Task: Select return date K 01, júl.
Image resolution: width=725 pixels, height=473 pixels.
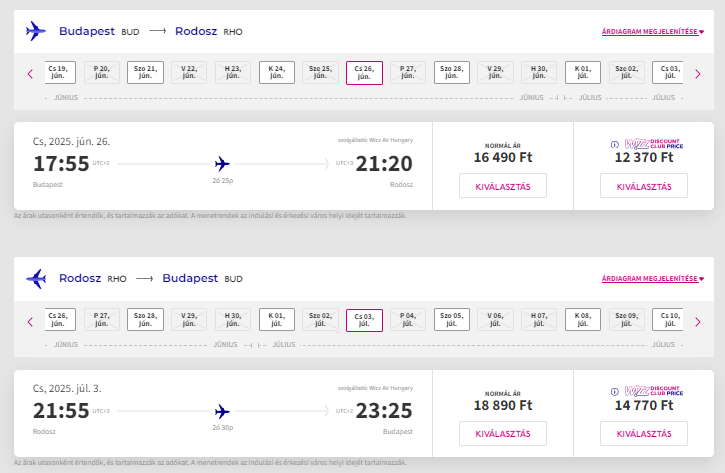Action: click(x=276, y=319)
